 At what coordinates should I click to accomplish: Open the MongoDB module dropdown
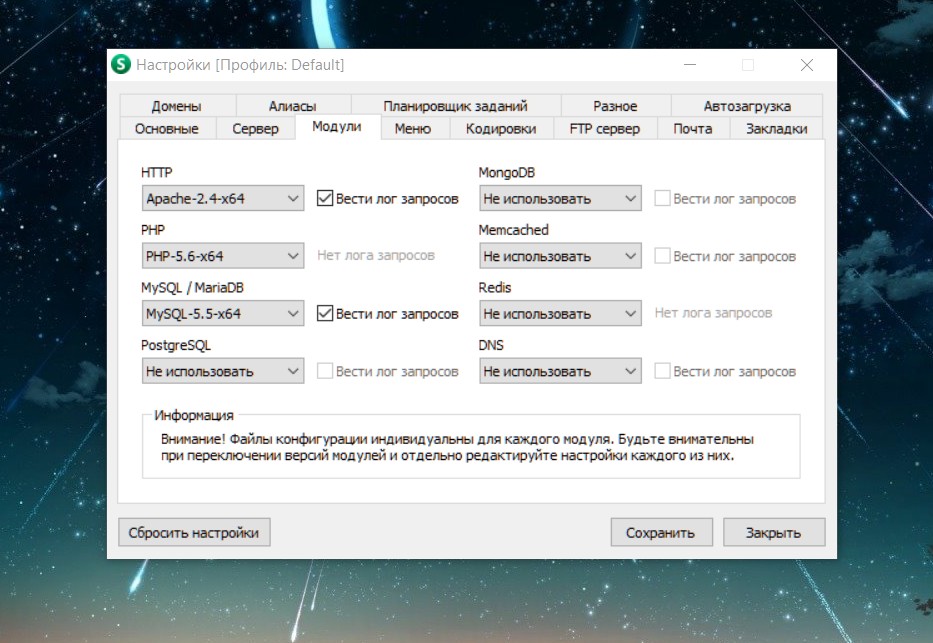(x=559, y=199)
